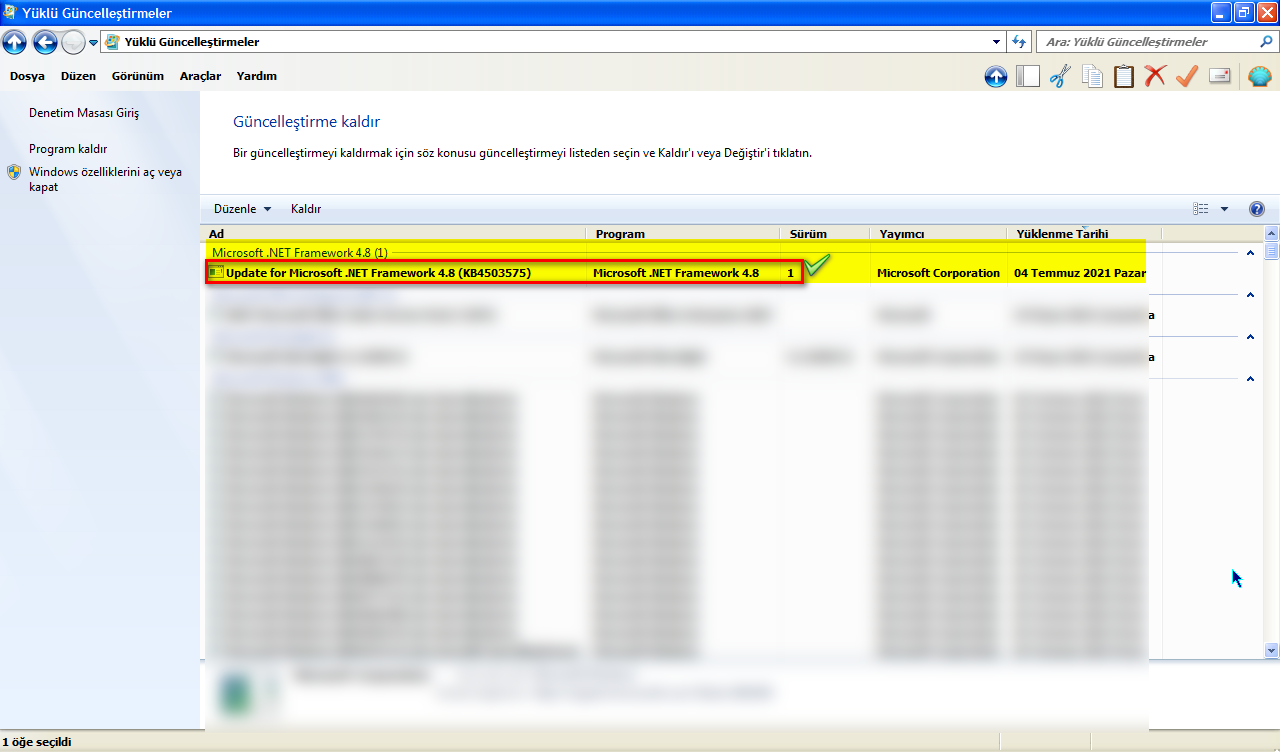Image resolution: width=1280 pixels, height=752 pixels.
Task: Click the KB4503575 update row icon
Action: pos(216,272)
